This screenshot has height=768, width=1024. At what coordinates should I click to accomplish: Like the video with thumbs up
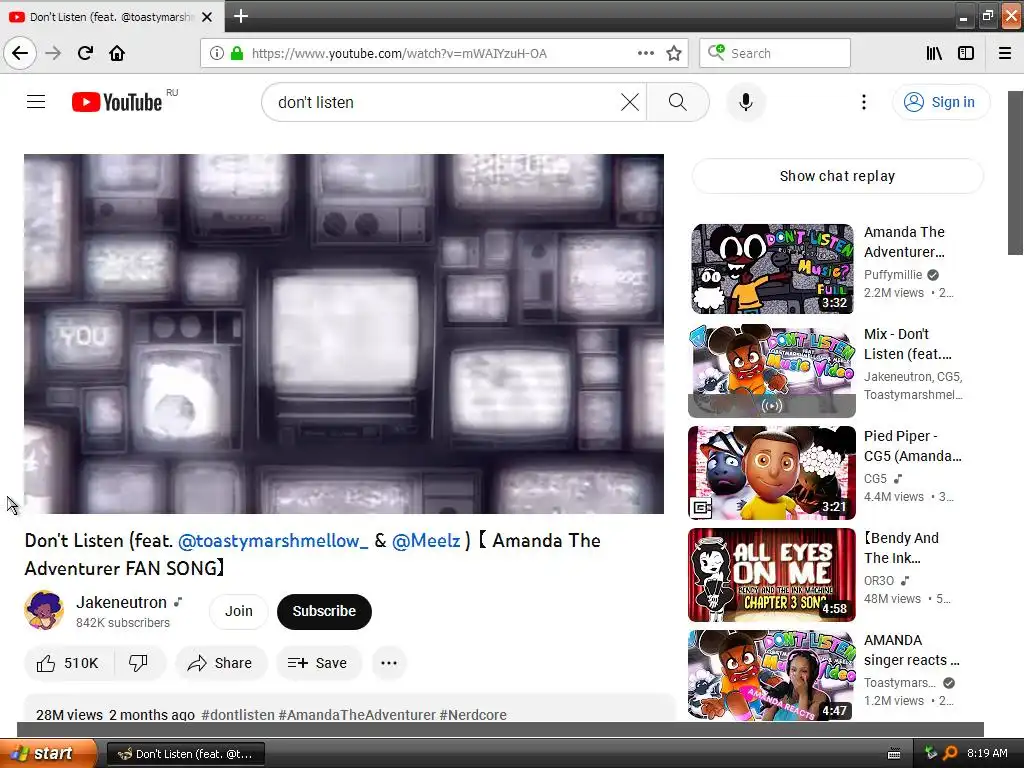tap(69, 663)
